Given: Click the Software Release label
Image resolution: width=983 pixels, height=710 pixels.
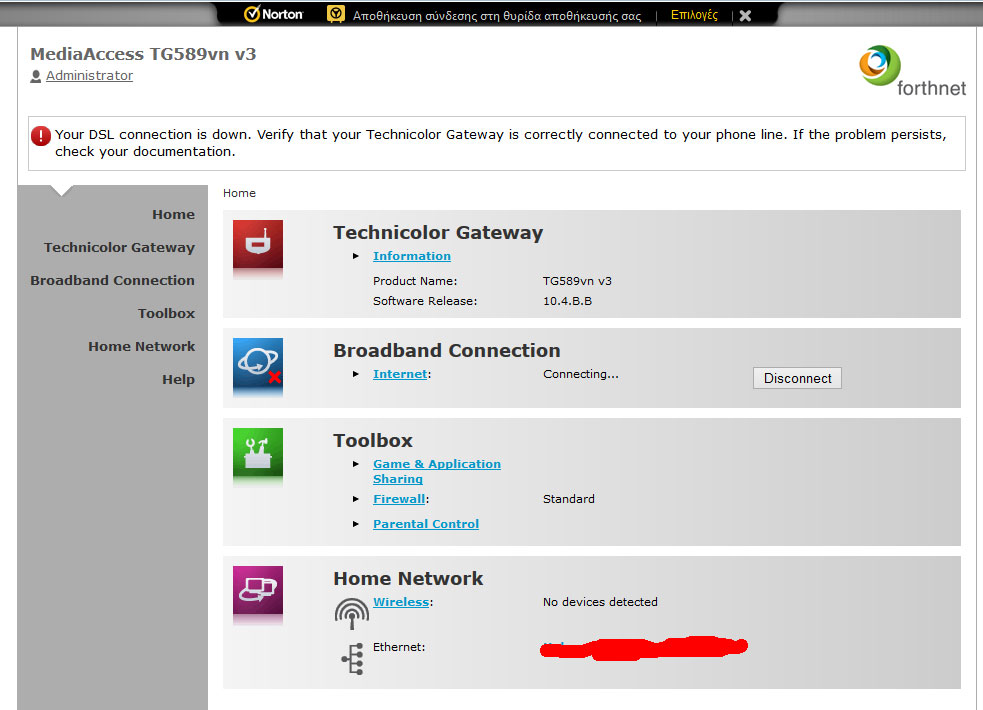Looking at the screenshot, I should (425, 301).
